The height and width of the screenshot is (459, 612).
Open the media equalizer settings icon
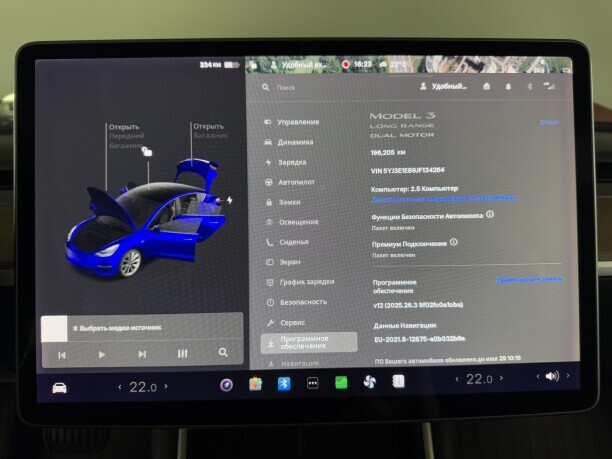coord(182,354)
